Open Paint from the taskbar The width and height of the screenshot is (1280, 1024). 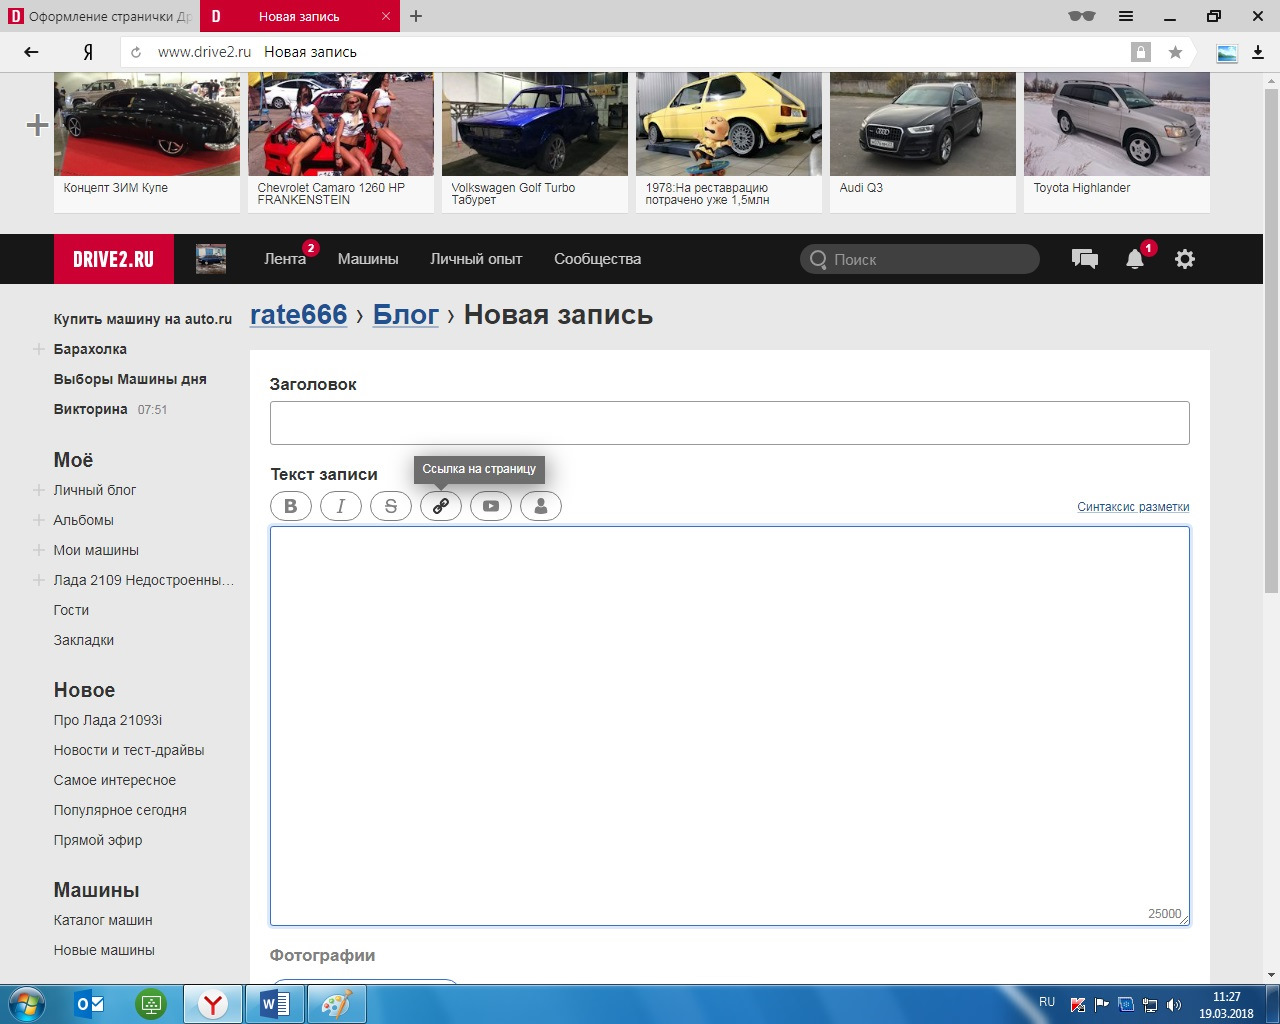(336, 1004)
